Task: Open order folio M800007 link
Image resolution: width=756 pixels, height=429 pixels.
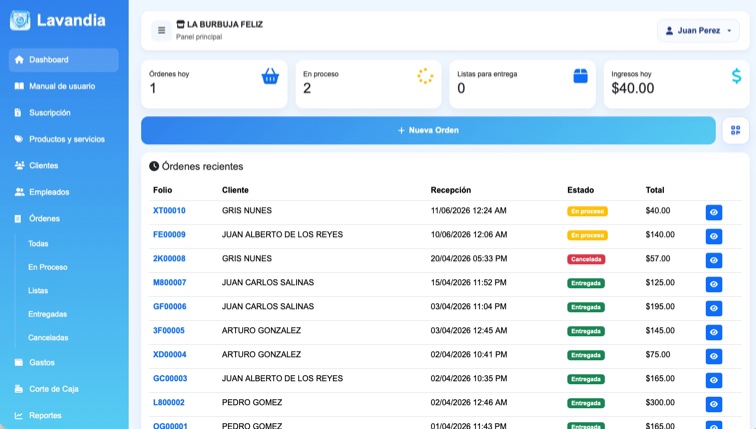Action: [x=170, y=282]
